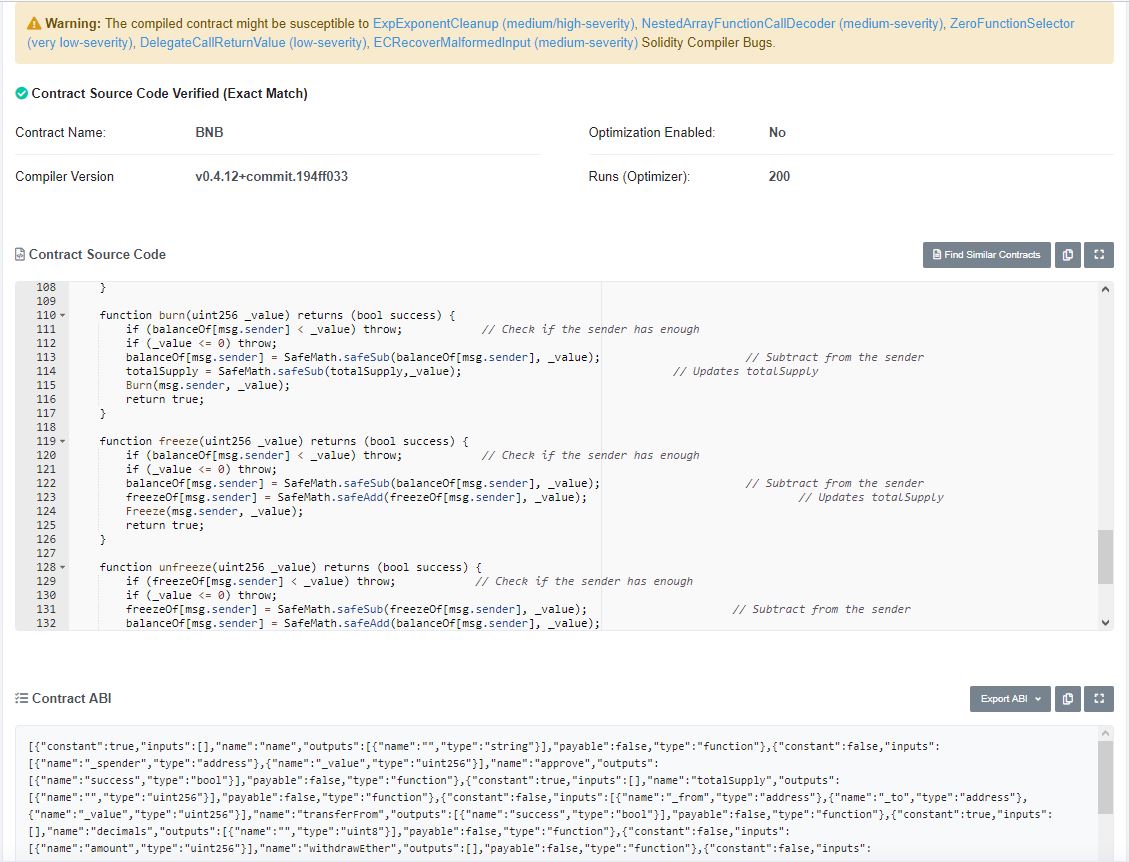Select the Optimization Enabled value No
Screen dimensions: 1129x862
777,133
